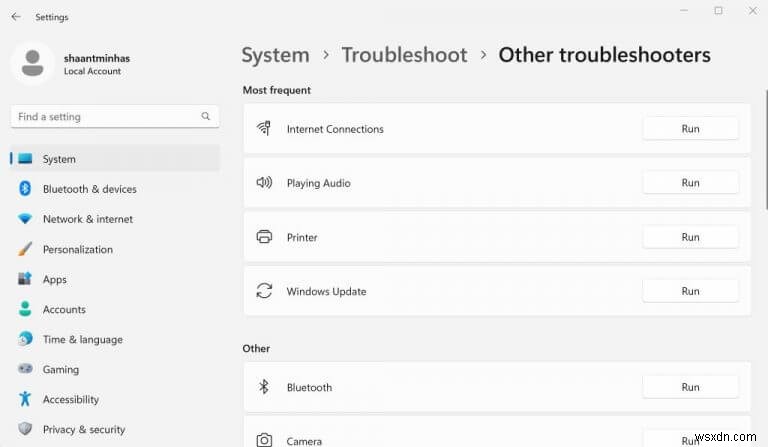Go to Network & internet
The width and height of the screenshot is (768, 447).
point(115,219)
